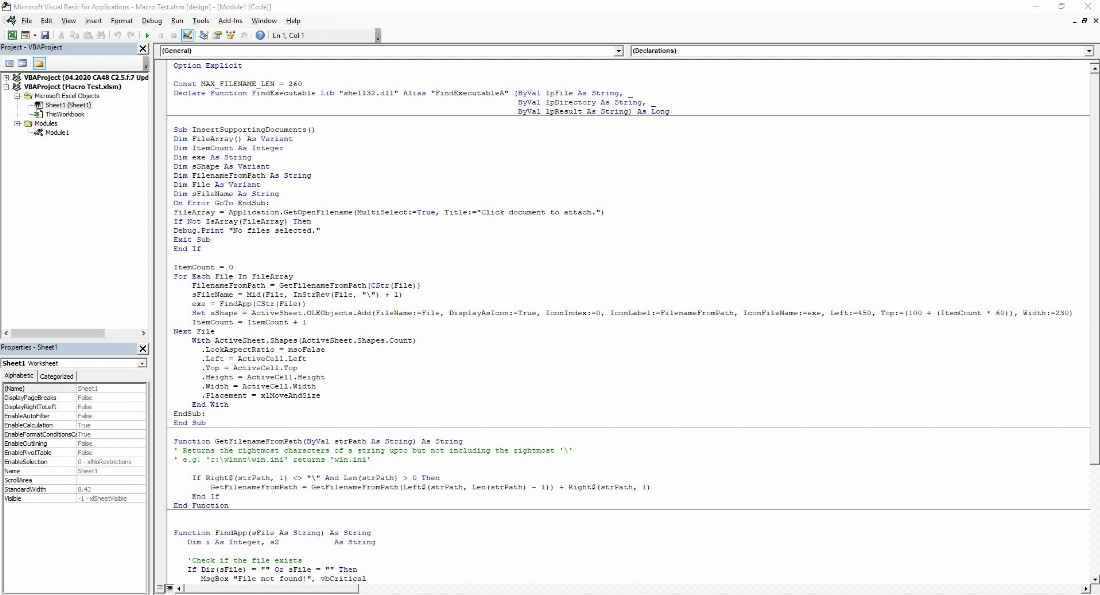The height and width of the screenshot is (595, 1100).
Task: Stop execution with the Reset icon
Action: click(172, 34)
